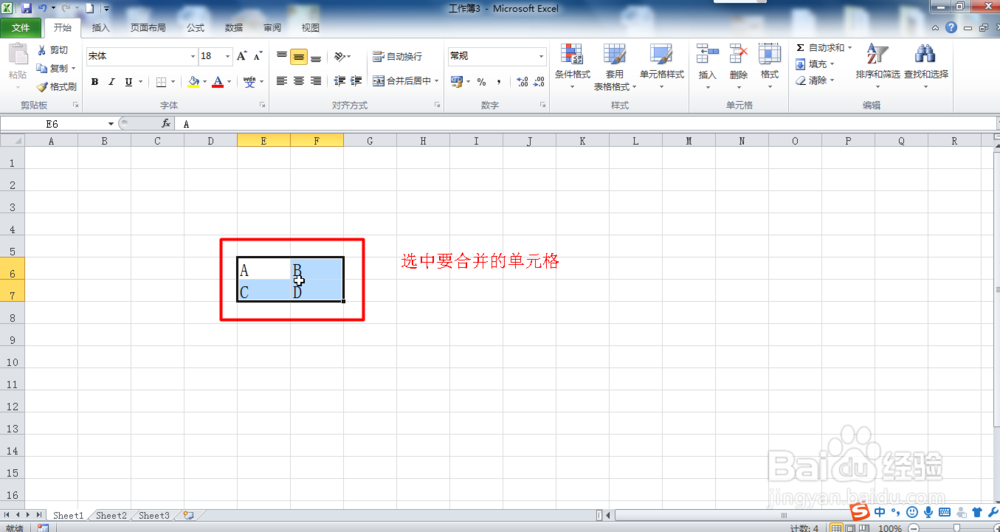Switch to Data (数据) tab

(x=233, y=28)
